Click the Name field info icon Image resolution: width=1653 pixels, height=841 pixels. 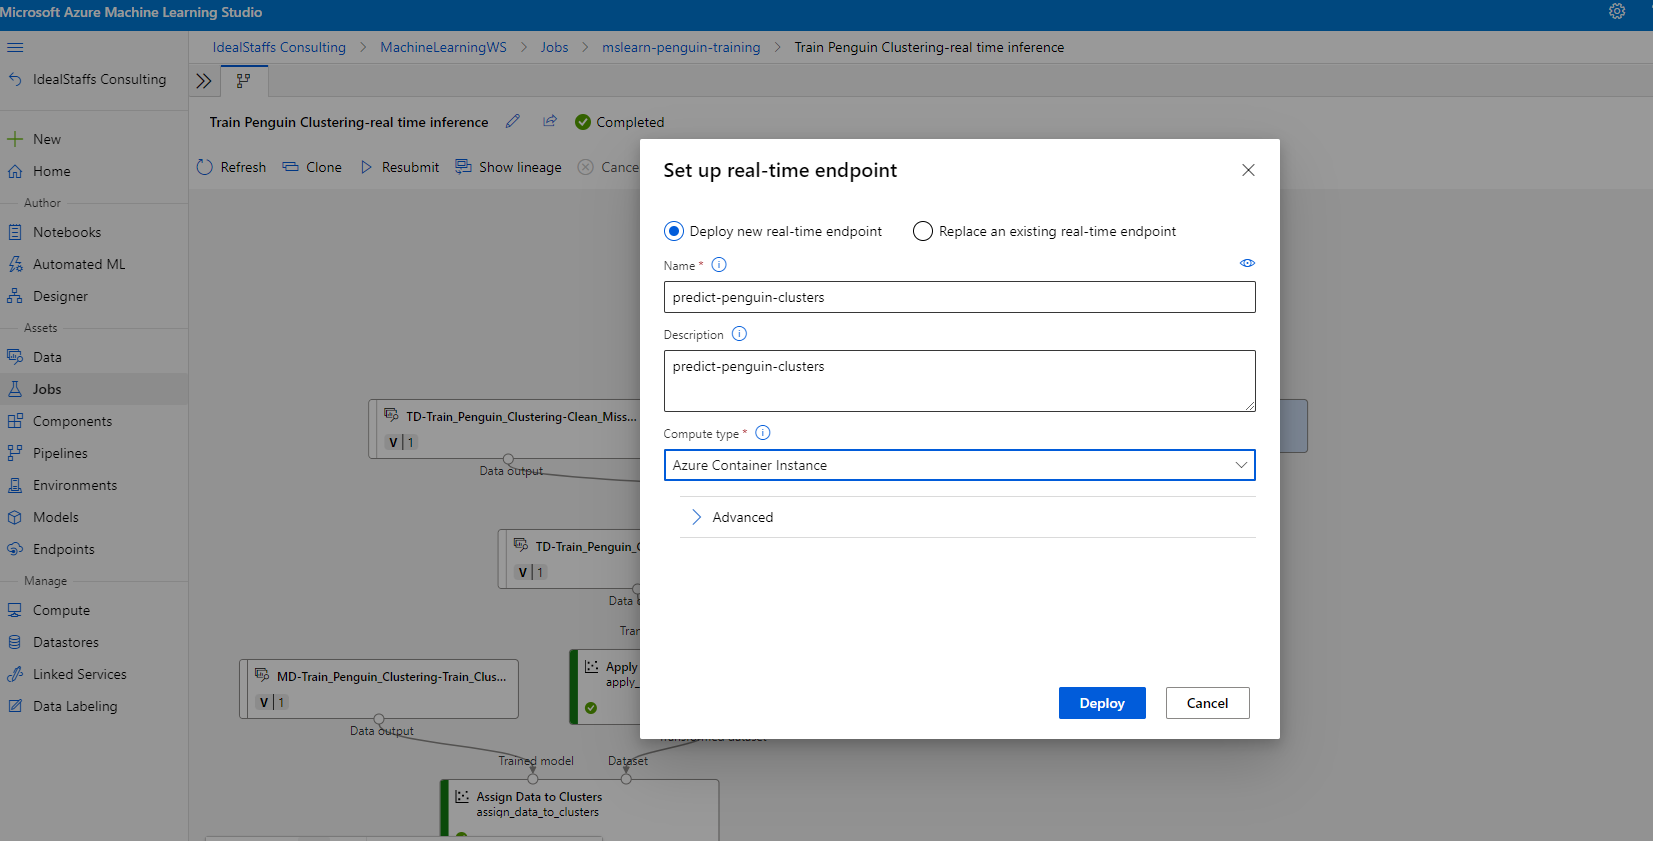[719, 265]
